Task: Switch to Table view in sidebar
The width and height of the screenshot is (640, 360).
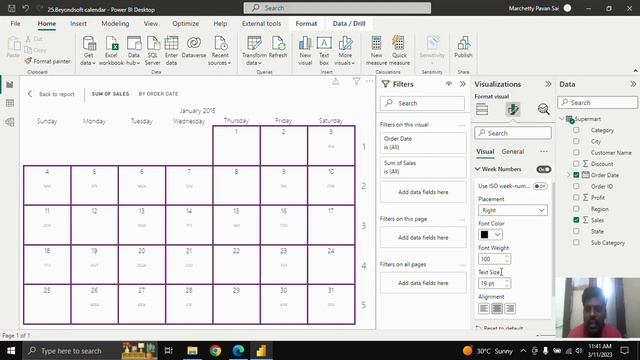Action: [x=10, y=103]
